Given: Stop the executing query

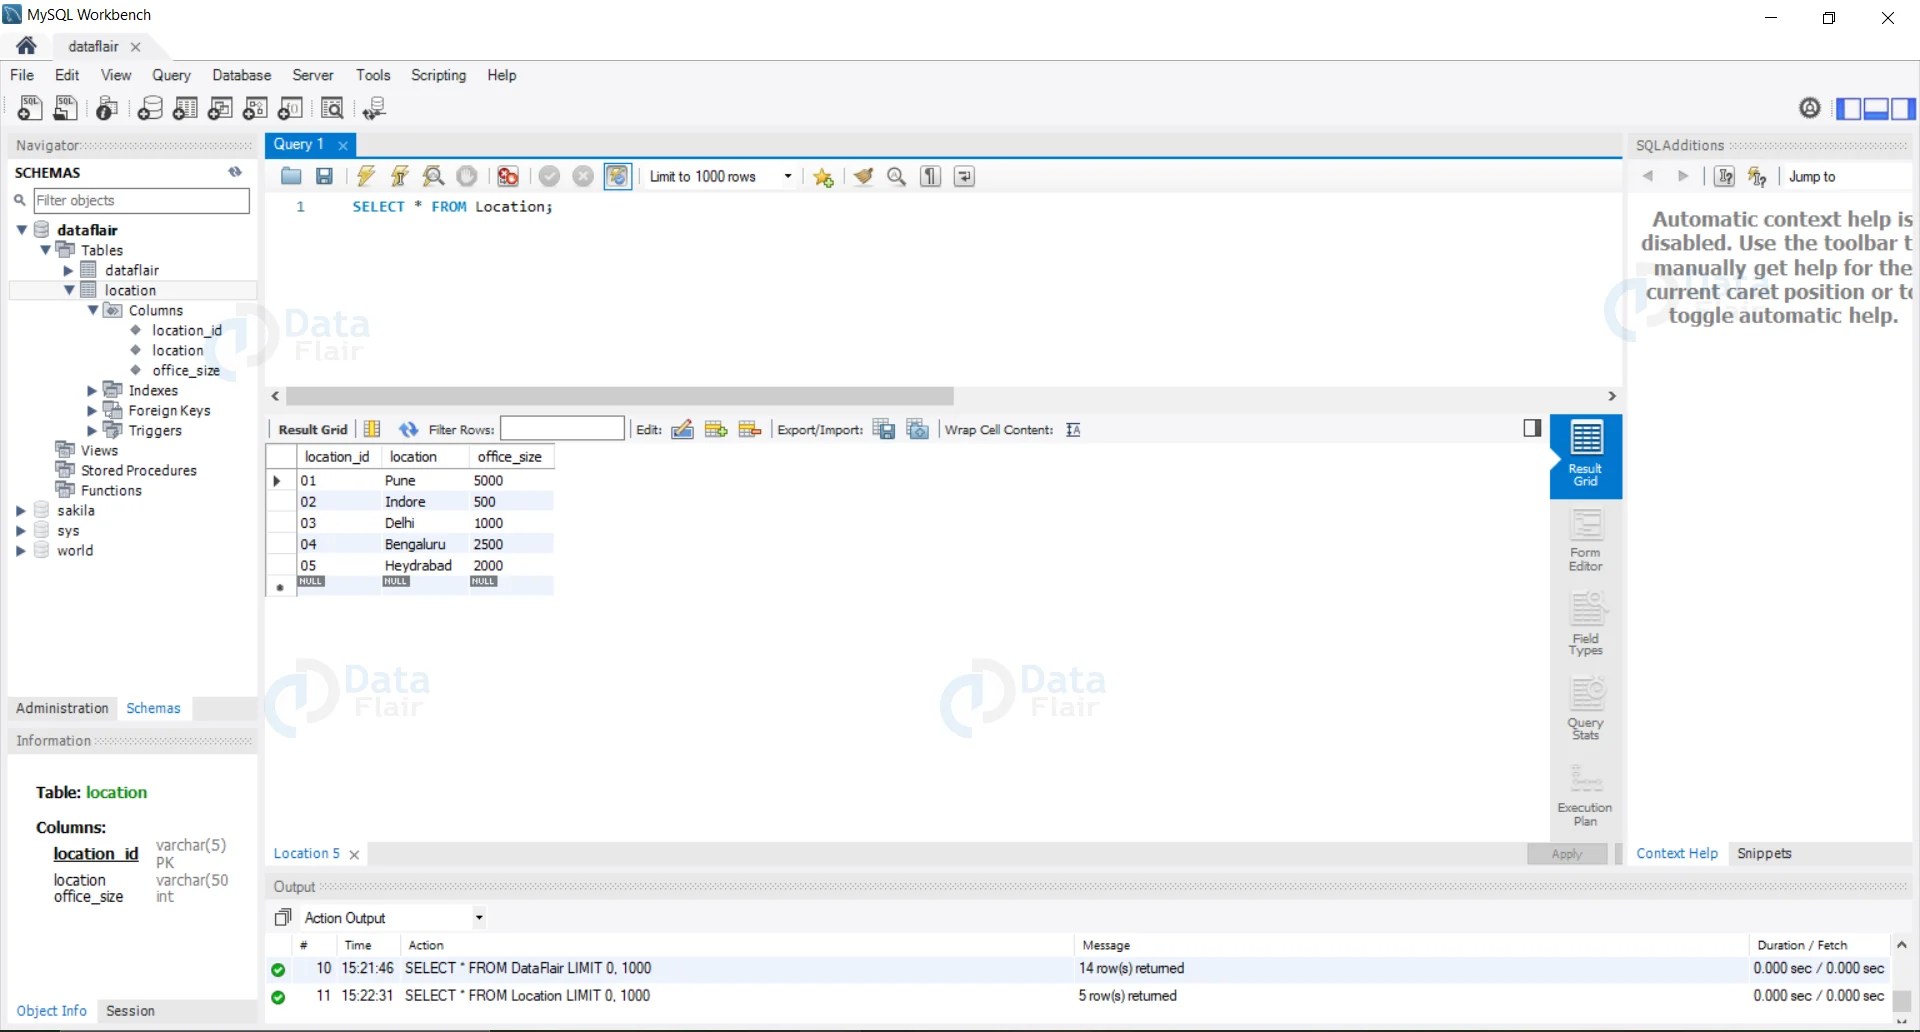Looking at the screenshot, I should tap(467, 177).
